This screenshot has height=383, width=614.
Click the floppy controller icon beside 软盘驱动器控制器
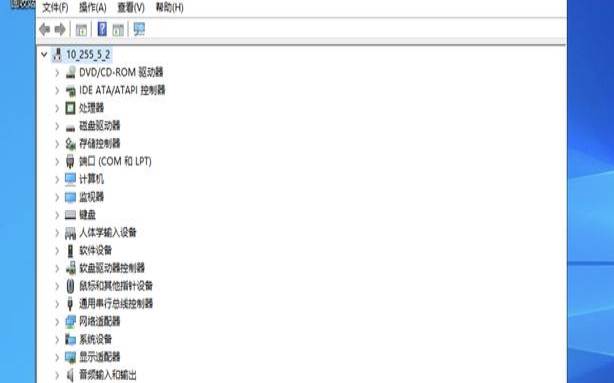pos(70,268)
